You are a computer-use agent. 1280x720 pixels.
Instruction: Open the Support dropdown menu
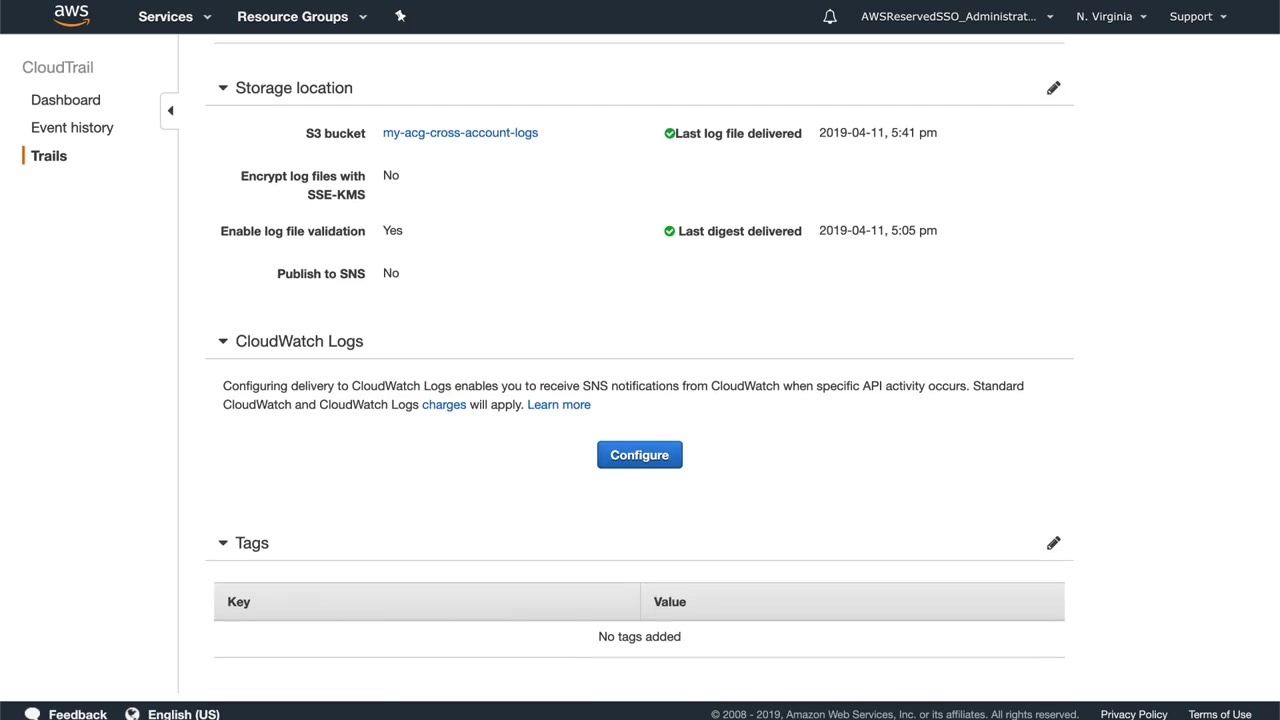[x=1197, y=17]
